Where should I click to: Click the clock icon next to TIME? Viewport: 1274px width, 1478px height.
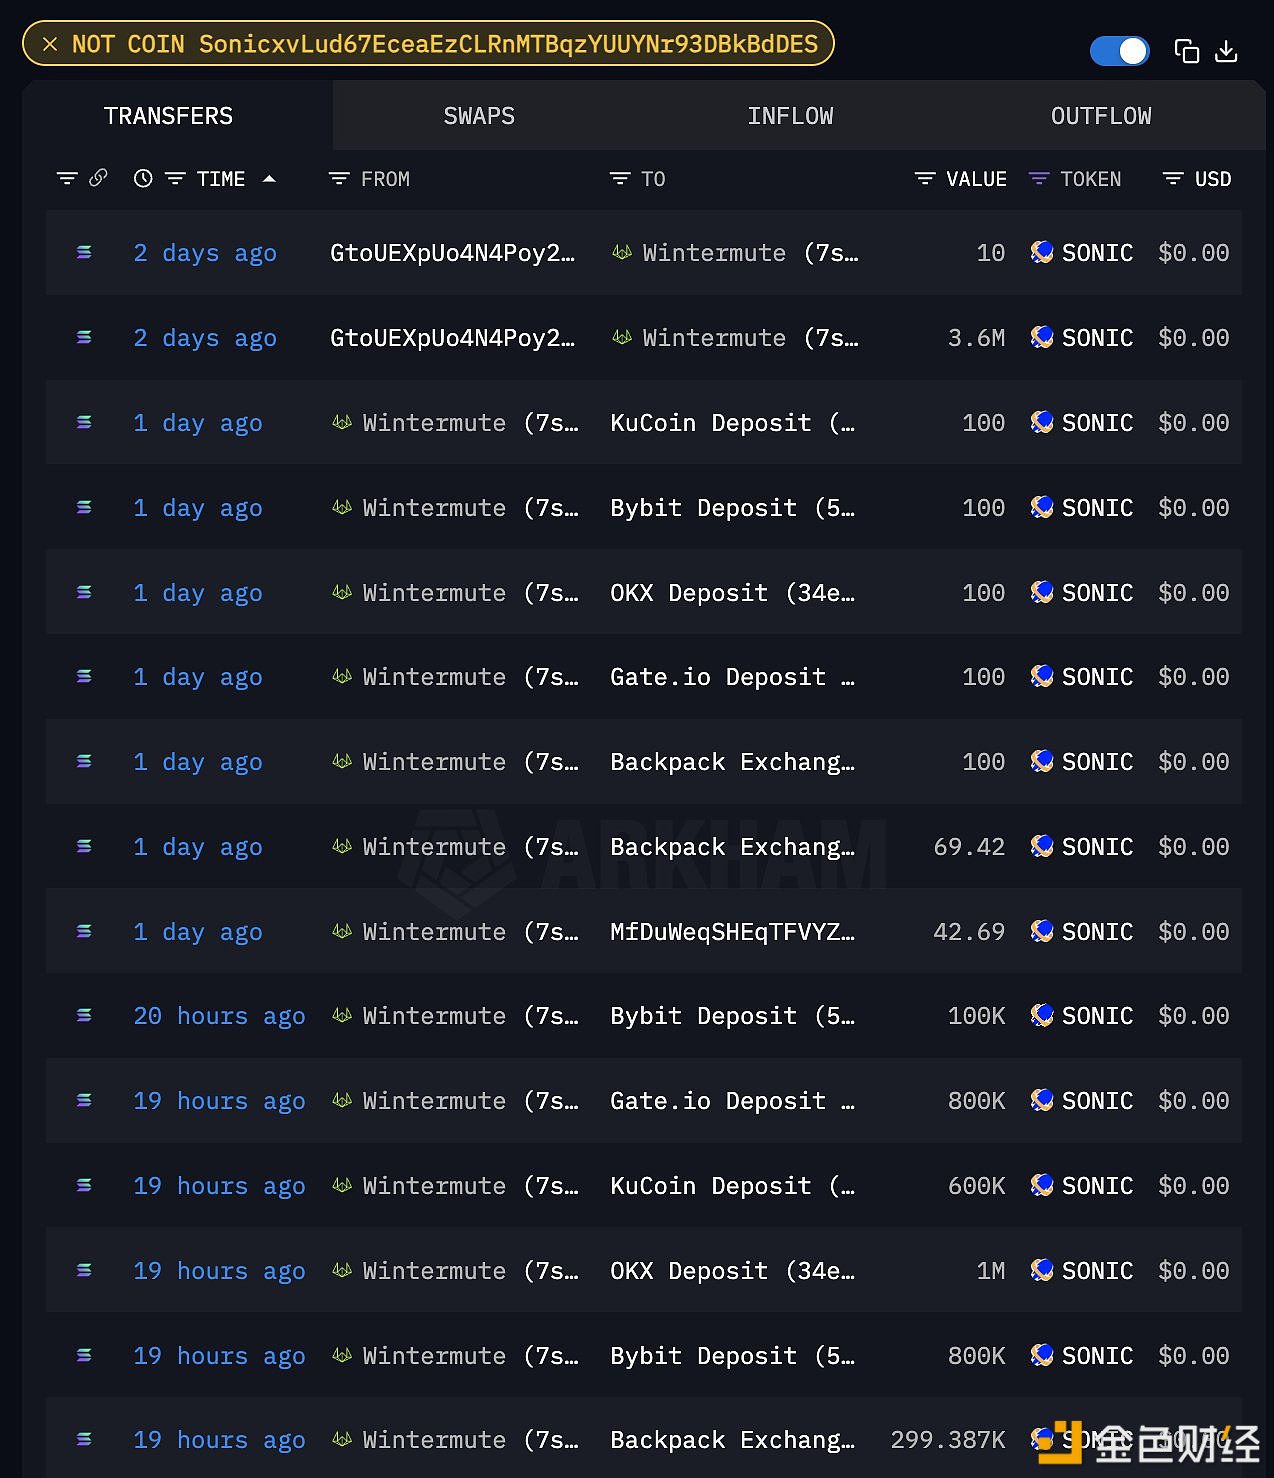[x=143, y=178]
